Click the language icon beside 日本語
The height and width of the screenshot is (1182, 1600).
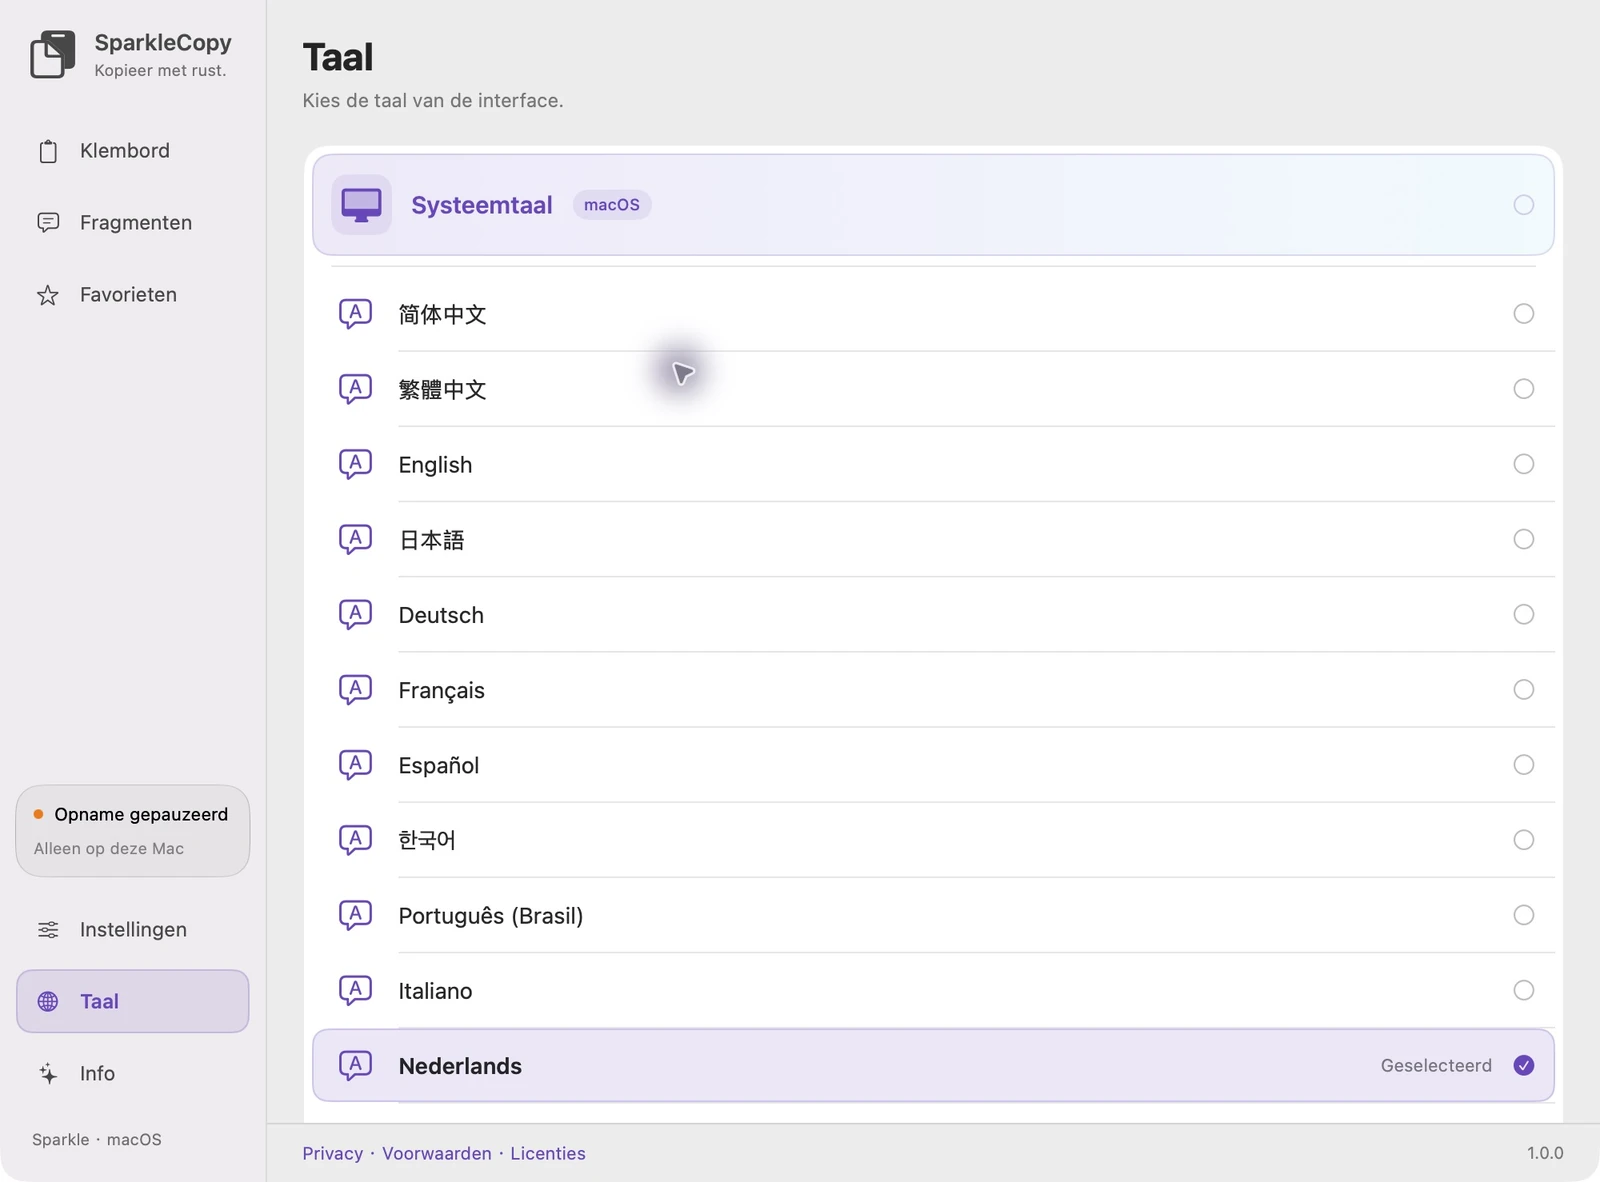pyautogui.click(x=355, y=539)
